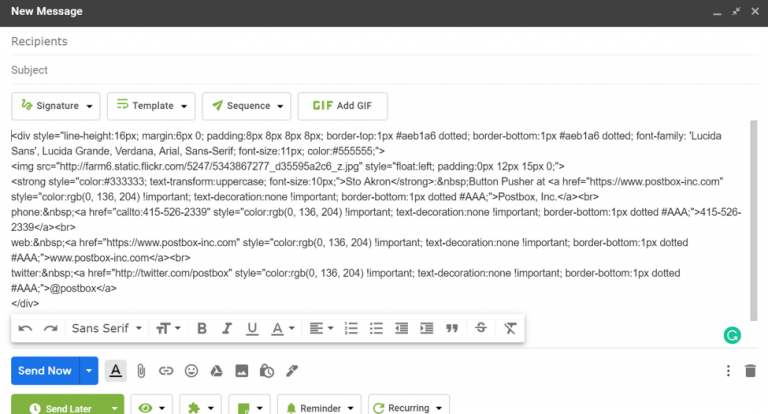The width and height of the screenshot is (768, 414).
Task: Open the Grammarly widget
Action: click(x=731, y=337)
